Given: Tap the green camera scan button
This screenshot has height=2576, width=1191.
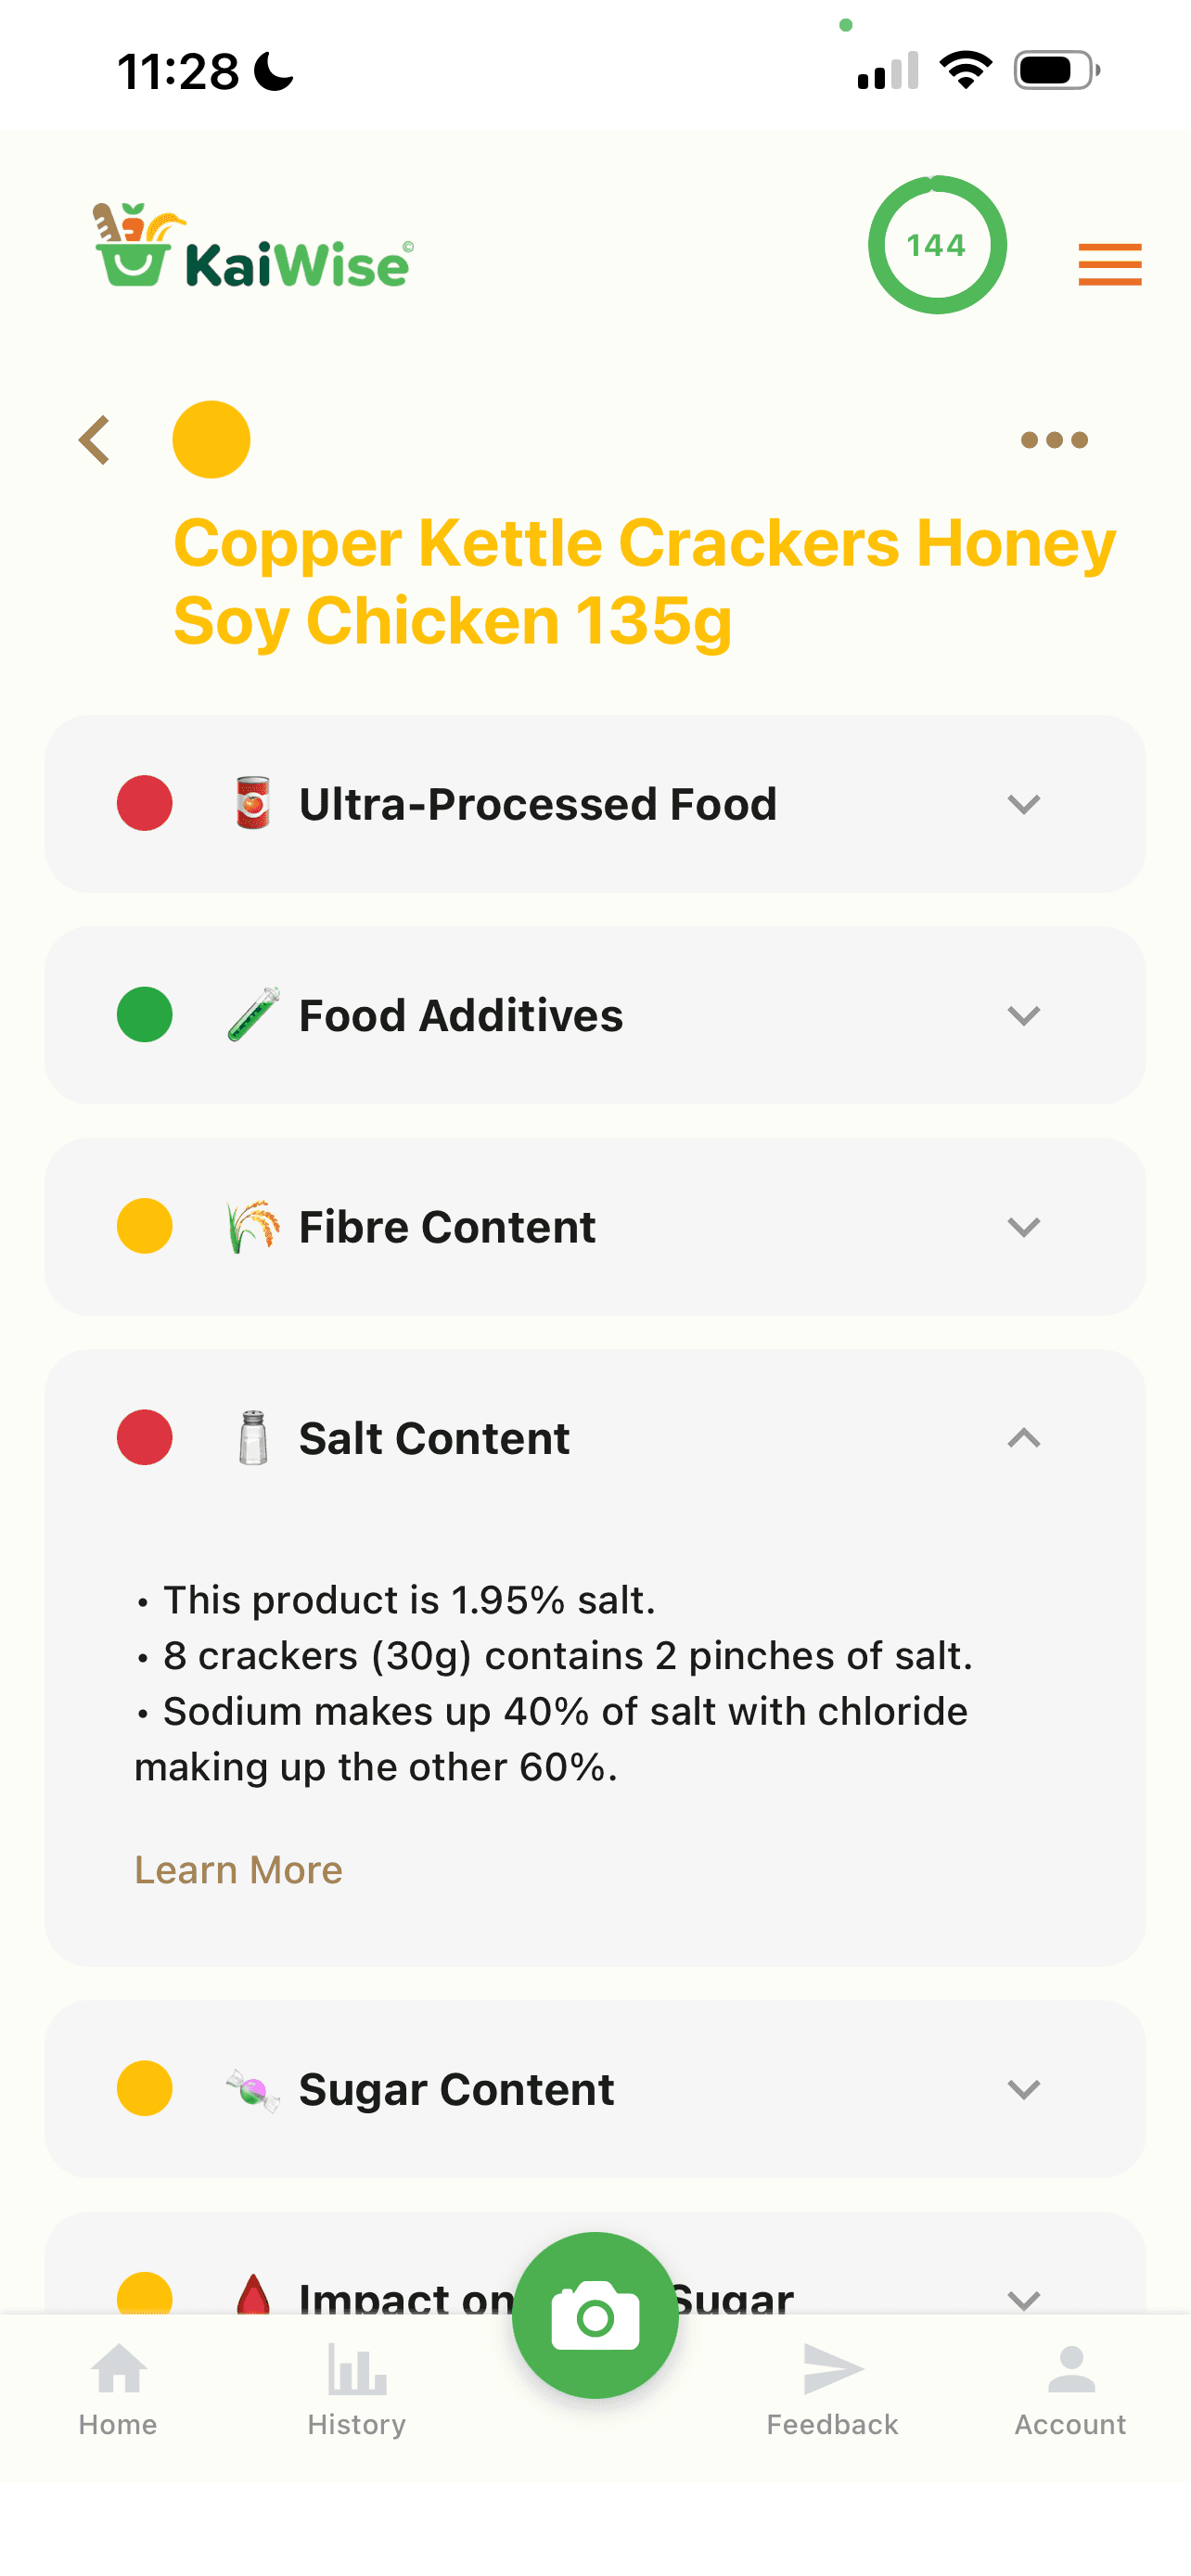Looking at the screenshot, I should pyautogui.click(x=595, y=2315).
